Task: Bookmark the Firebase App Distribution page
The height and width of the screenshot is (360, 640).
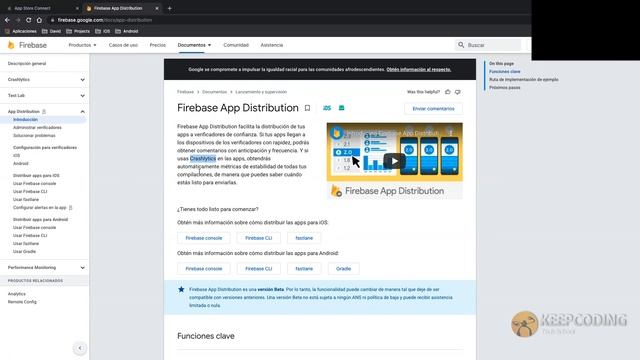Action: point(307,108)
